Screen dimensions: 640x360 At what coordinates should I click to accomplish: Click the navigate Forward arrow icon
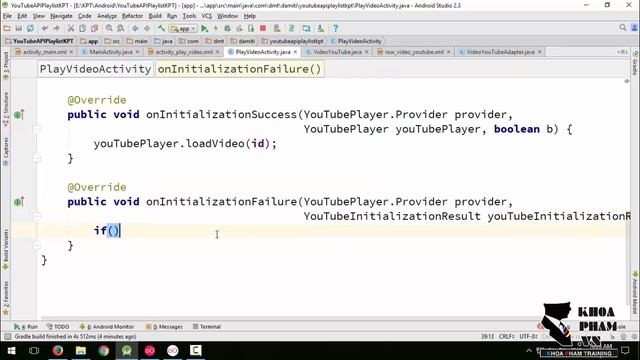click(x=147, y=28)
